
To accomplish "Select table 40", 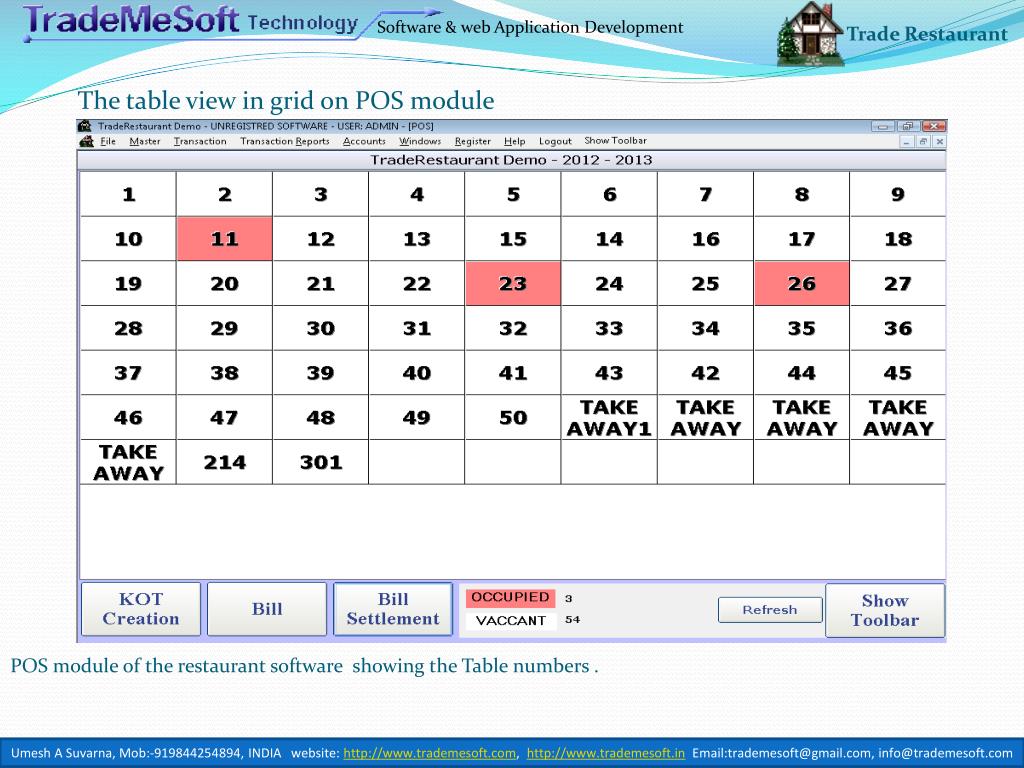I will point(417,373).
